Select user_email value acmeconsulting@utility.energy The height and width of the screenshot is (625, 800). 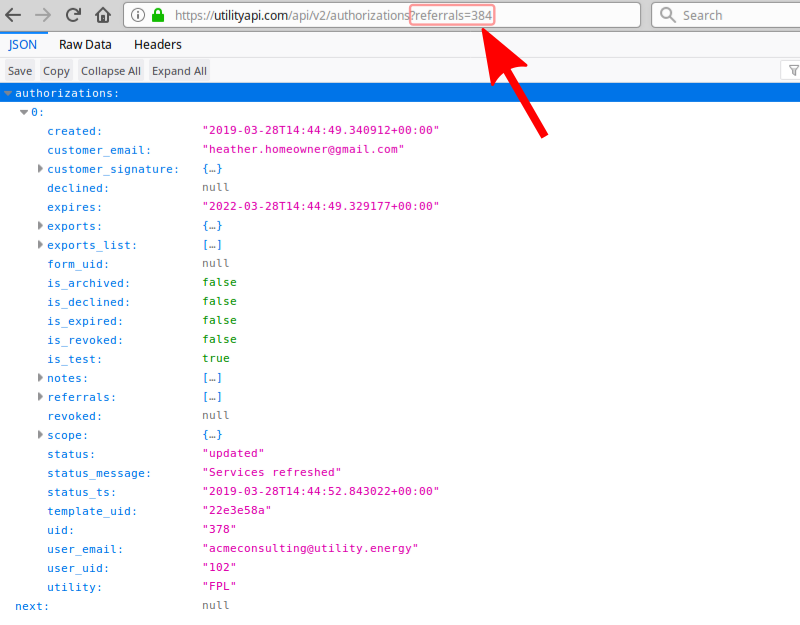[310, 548]
